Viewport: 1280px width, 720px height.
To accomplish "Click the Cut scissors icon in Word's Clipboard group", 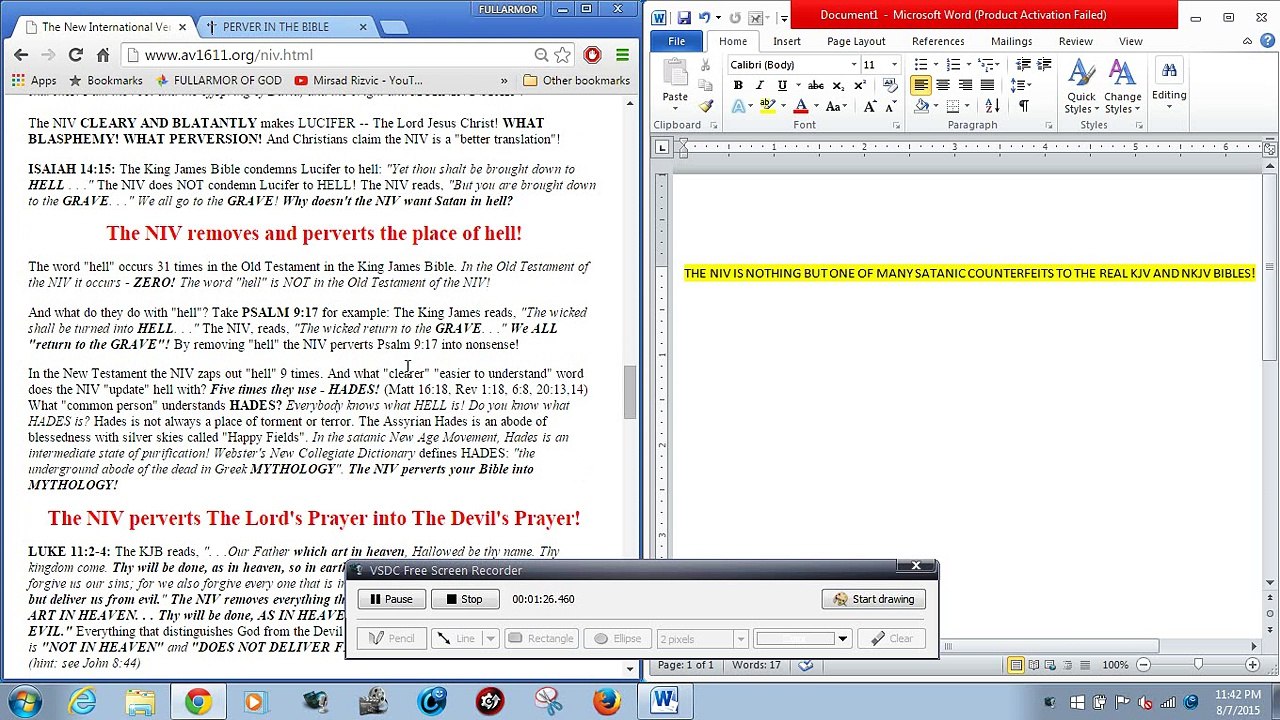I will (x=706, y=65).
